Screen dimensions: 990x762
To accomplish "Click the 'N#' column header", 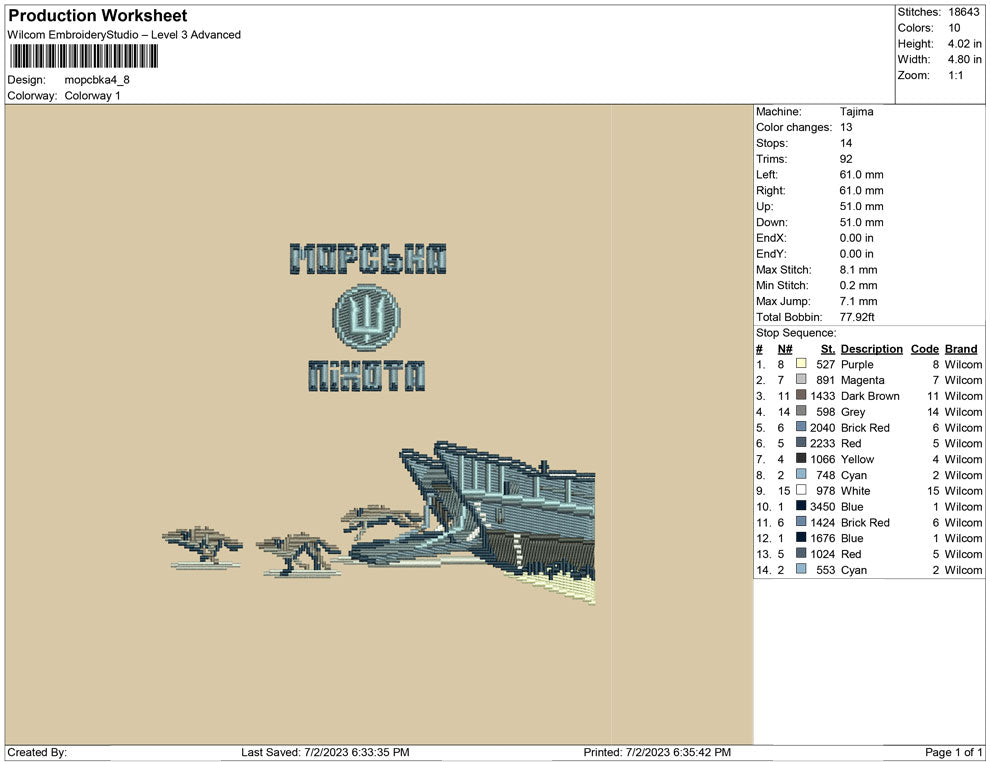I will [785, 348].
